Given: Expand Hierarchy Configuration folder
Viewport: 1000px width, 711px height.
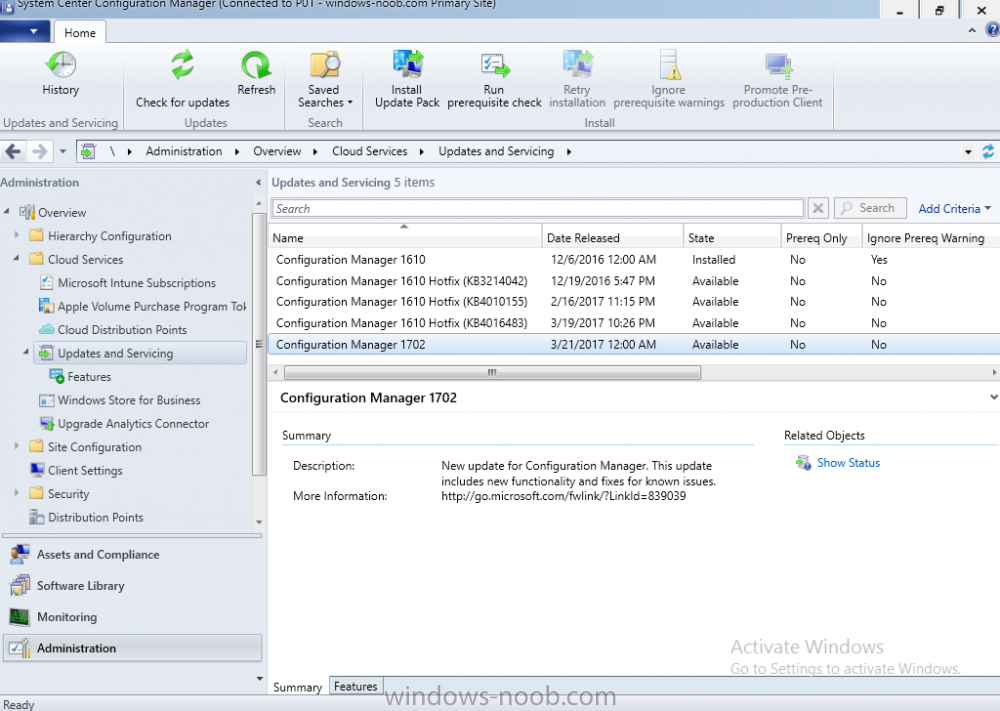Looking at the screenshot, I should 17,235.
